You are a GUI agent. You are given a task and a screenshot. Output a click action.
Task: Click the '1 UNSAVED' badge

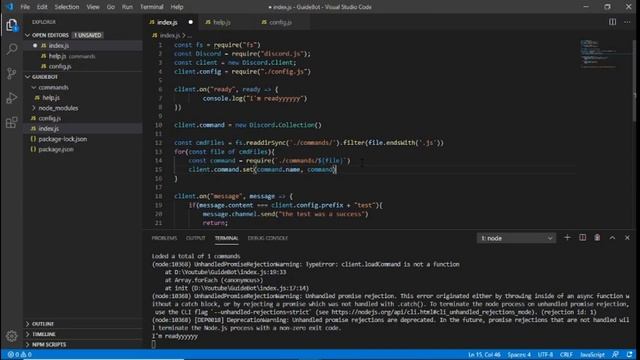[88, 35]
